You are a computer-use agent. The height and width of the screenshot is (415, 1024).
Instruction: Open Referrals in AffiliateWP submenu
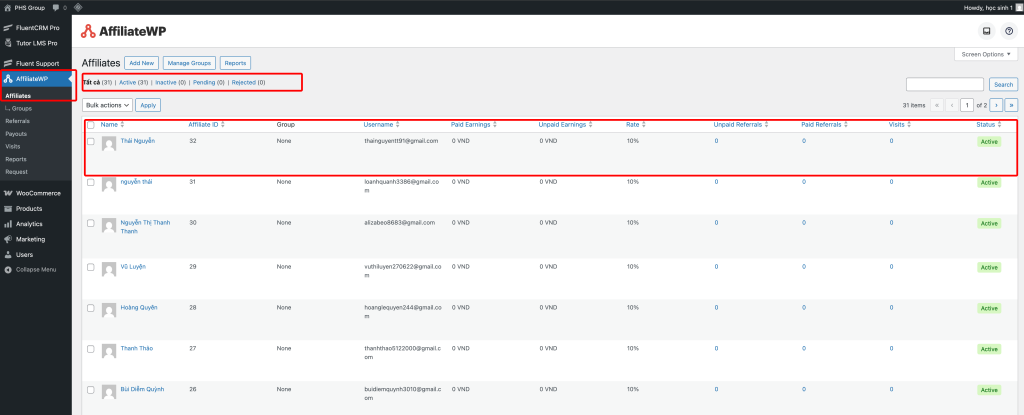pos(17,120)
